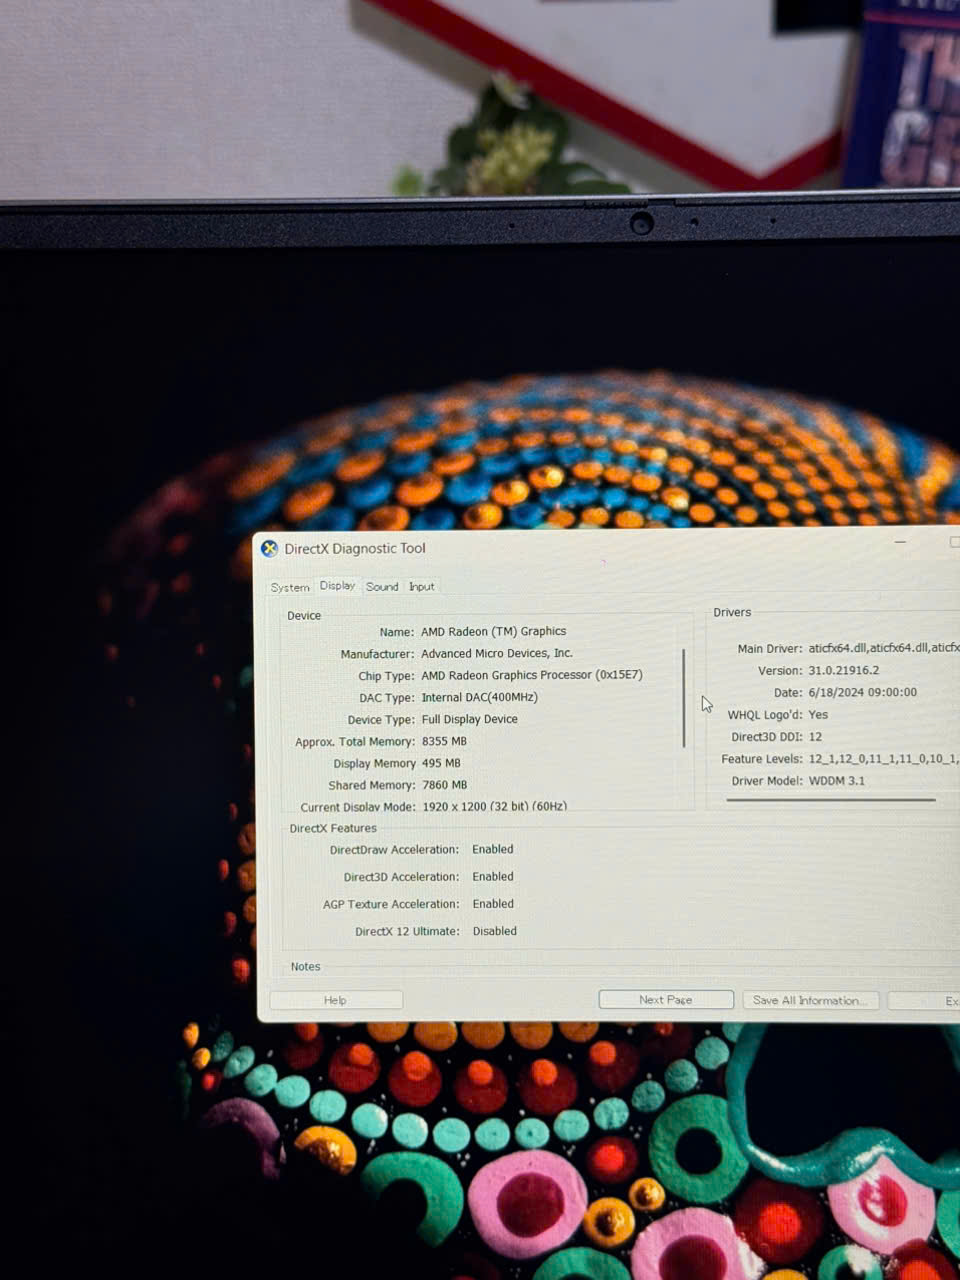Click the WHQL Logo'd value Yes
Image resolution: width=960 pixels, height=1280 pixels.
pyautogui.click(x=818, y=714)
